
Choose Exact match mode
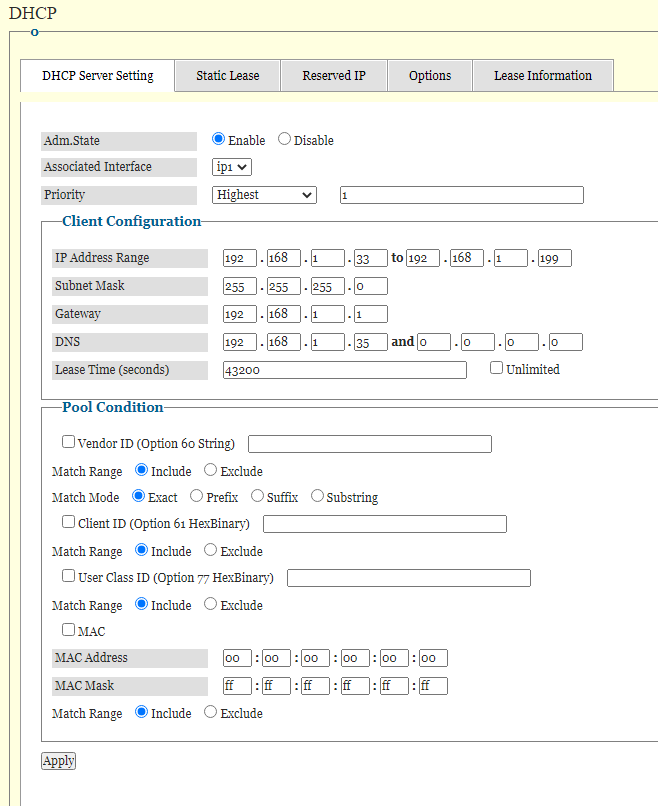(x=138, y=496)
